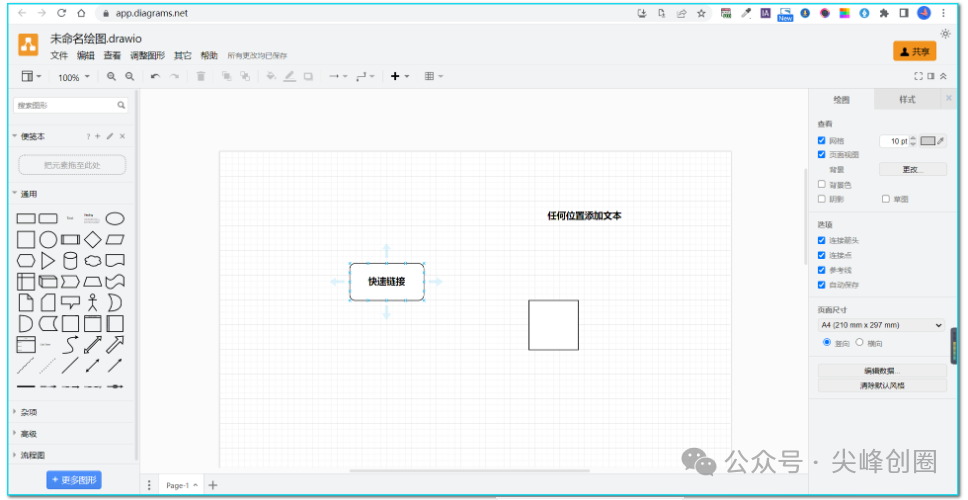
Task: Click the sun appearance icon
Action: 945,34
